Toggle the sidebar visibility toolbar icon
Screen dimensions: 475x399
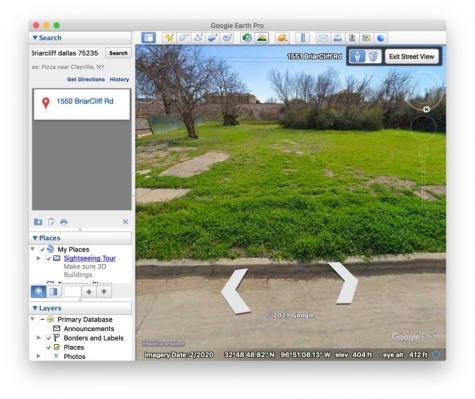coord(148,38)
